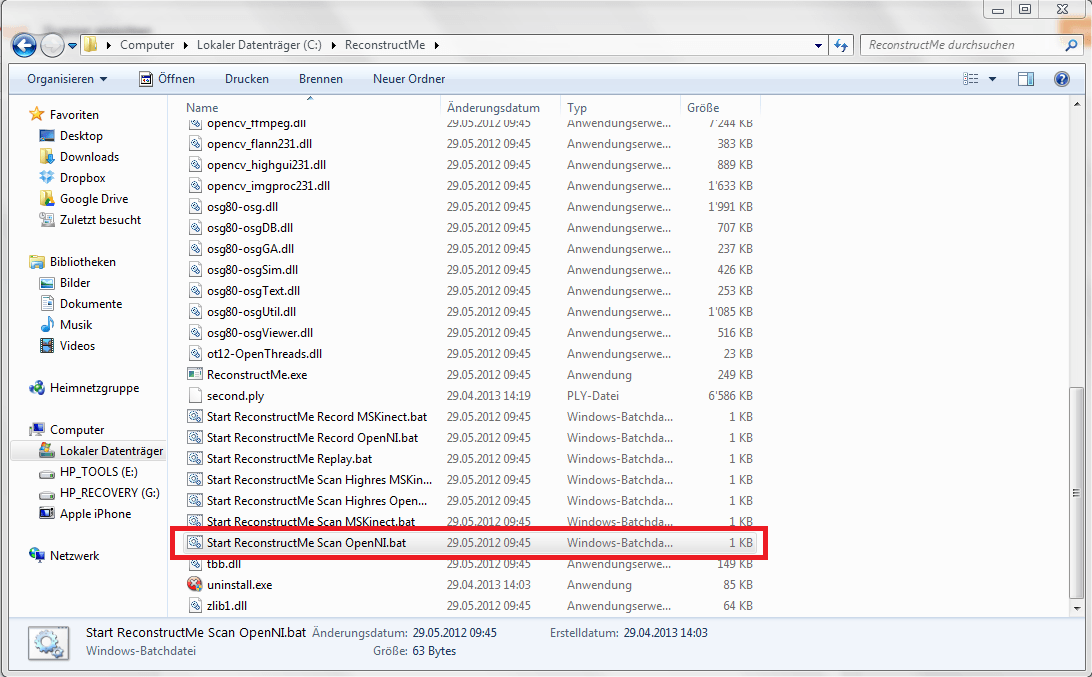
Task: Expand breadcrumb arrow after Lokaler Datenträger (C:)
Action: (x=333, y=45)
